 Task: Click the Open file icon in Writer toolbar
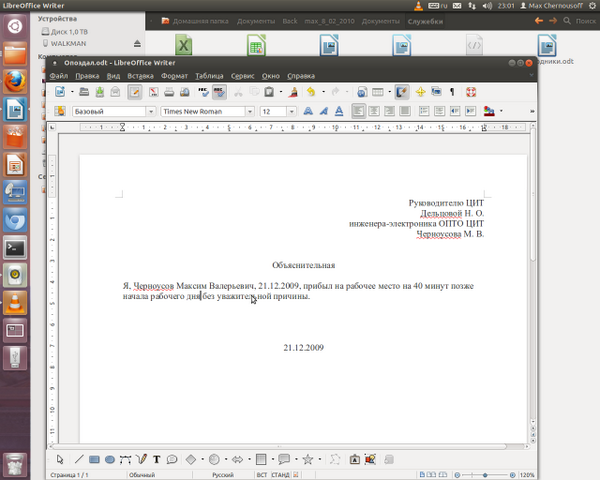[x=84, y=92]
